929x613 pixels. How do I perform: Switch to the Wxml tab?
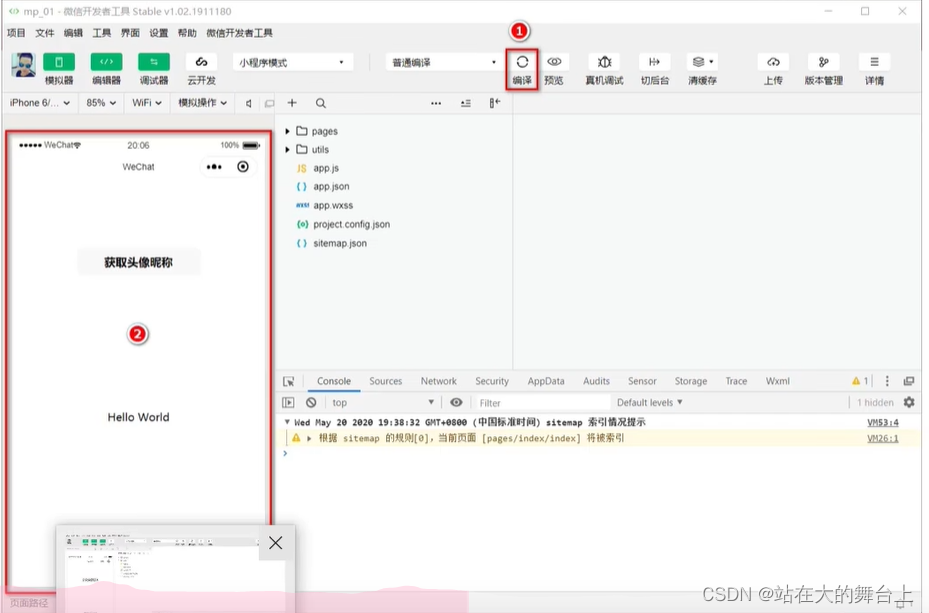[x=777, y=381]
